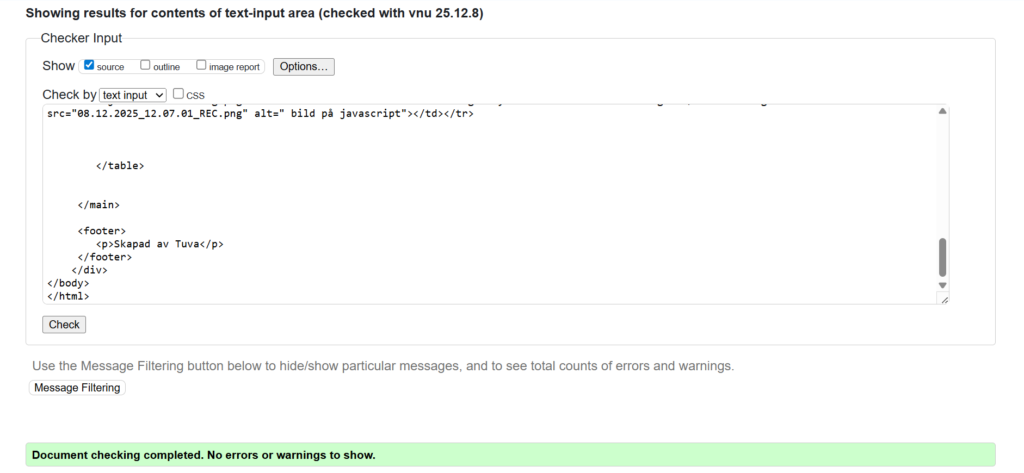Click the opening <footer> tag line
This screenshot has width=1024, height=473.
101,231
